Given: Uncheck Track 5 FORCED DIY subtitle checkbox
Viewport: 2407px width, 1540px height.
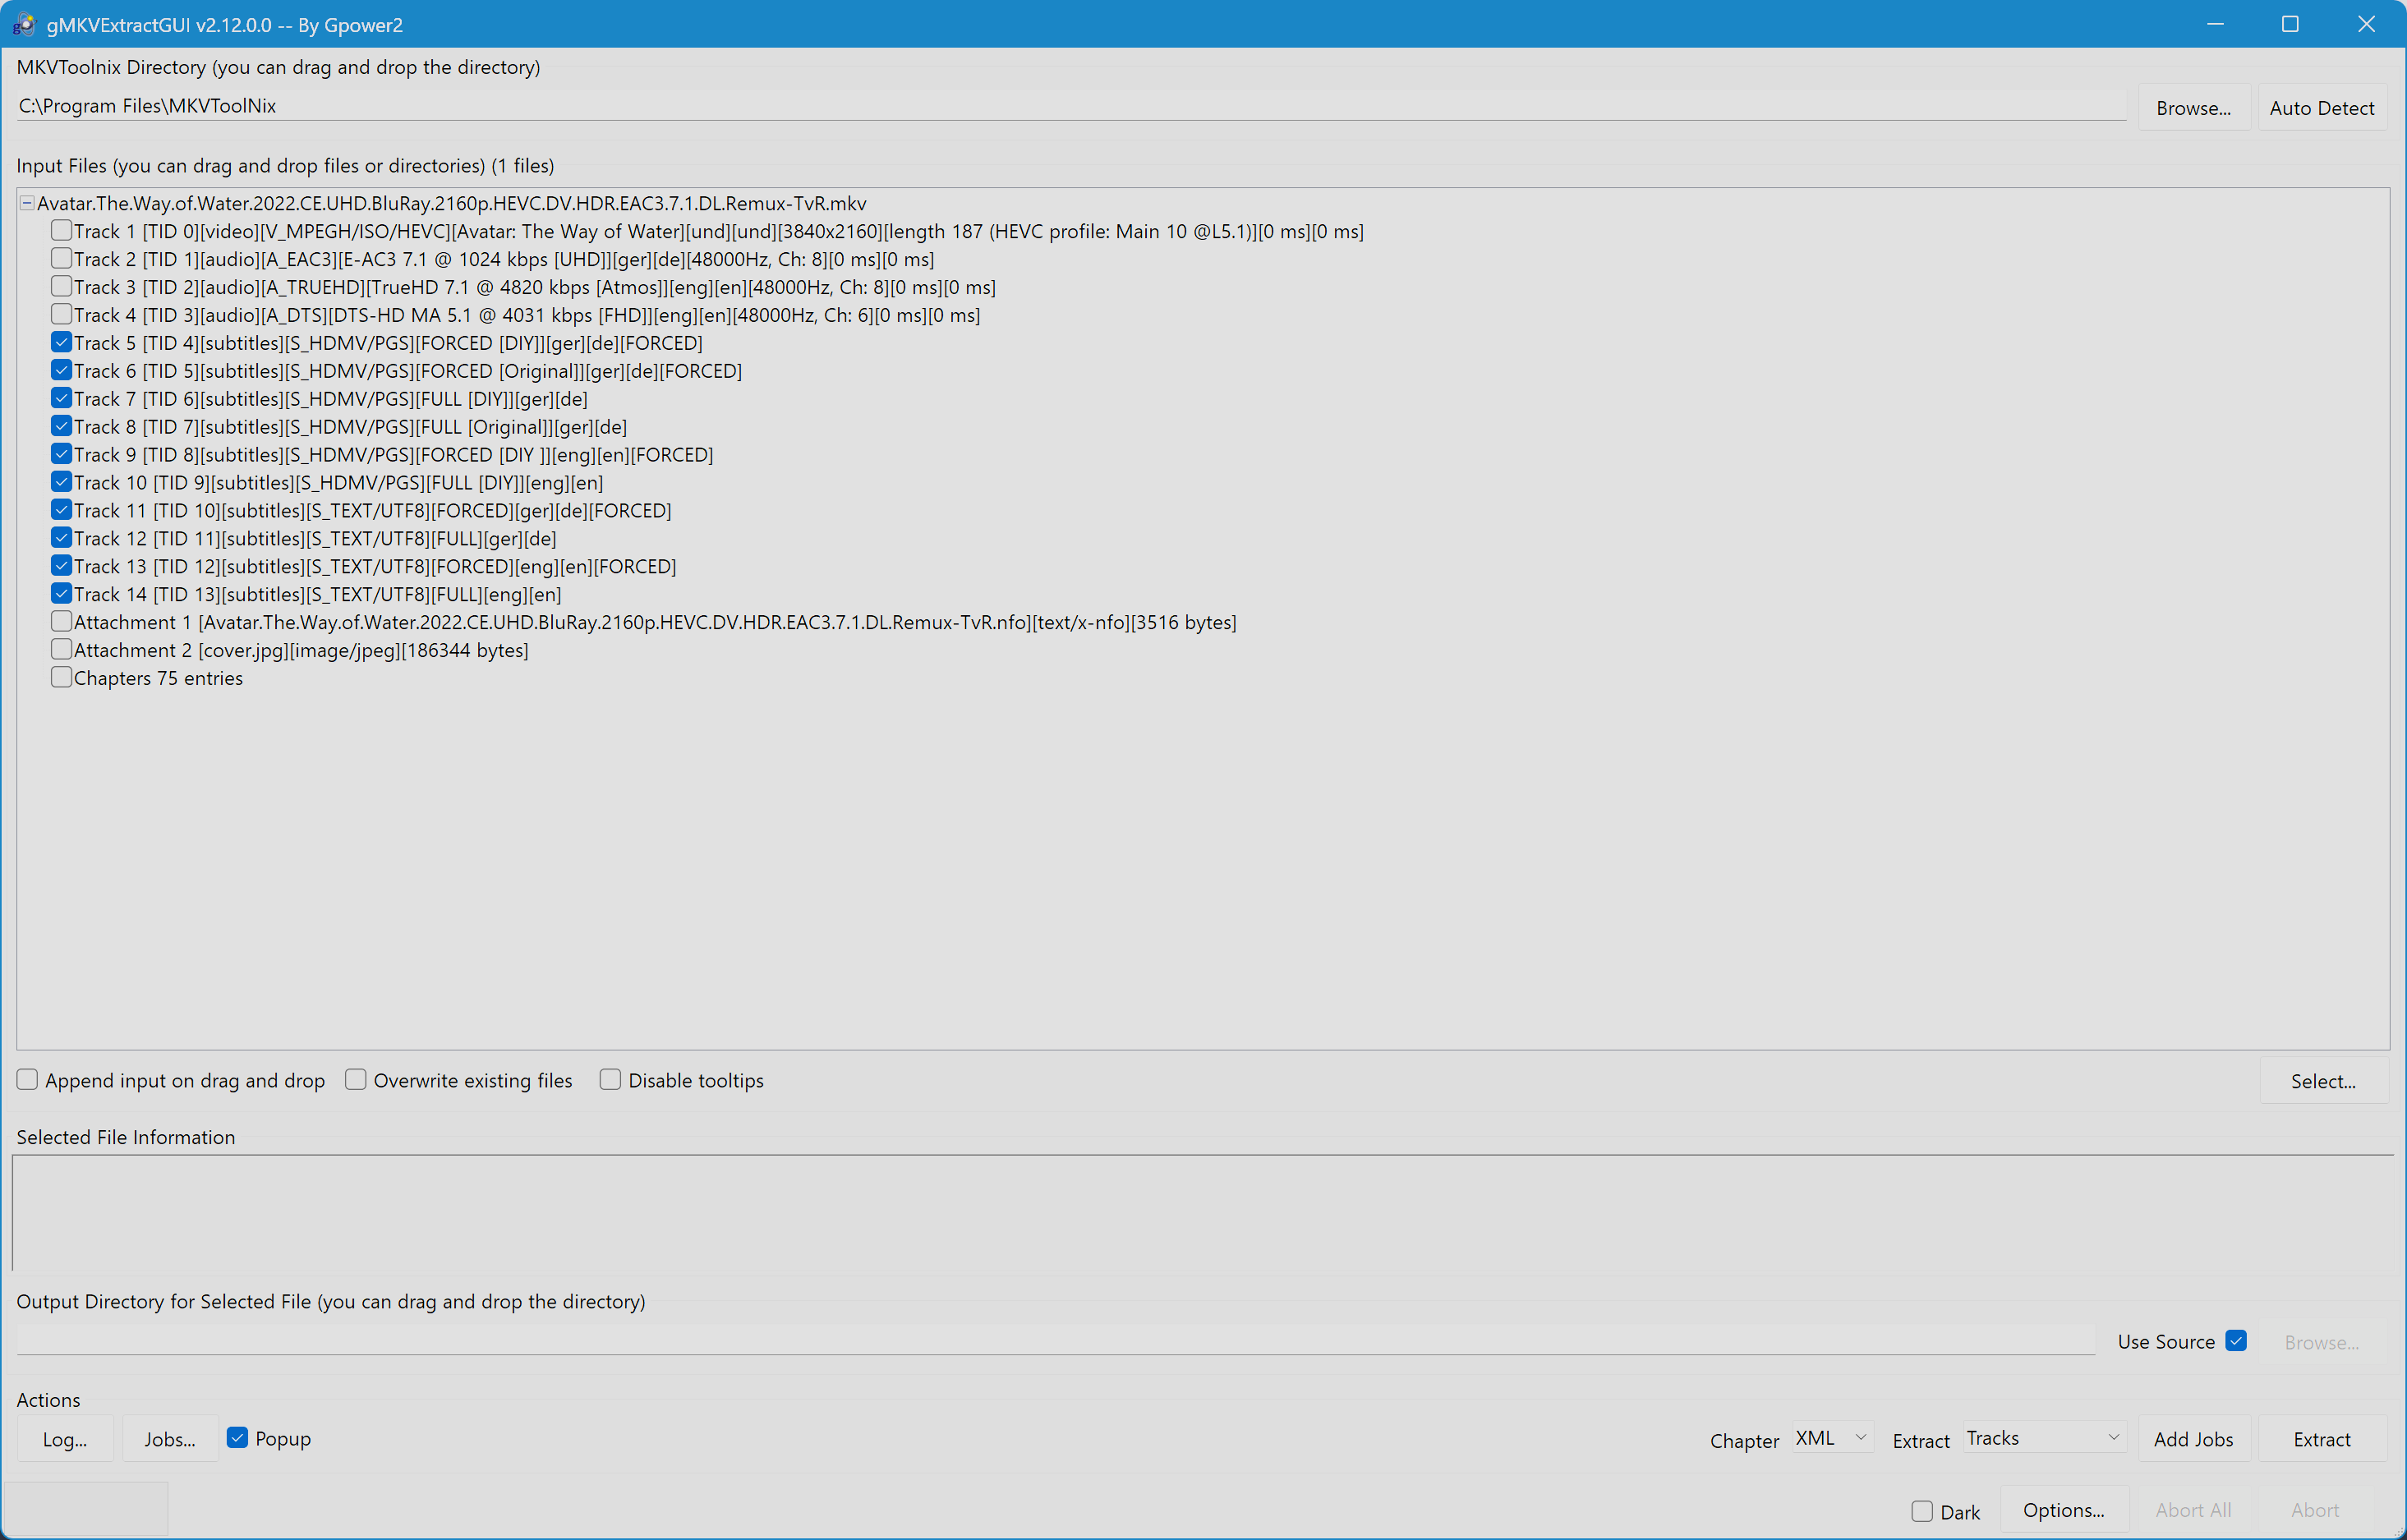Looking at the screenshot, I should click(x=61, y=343).
